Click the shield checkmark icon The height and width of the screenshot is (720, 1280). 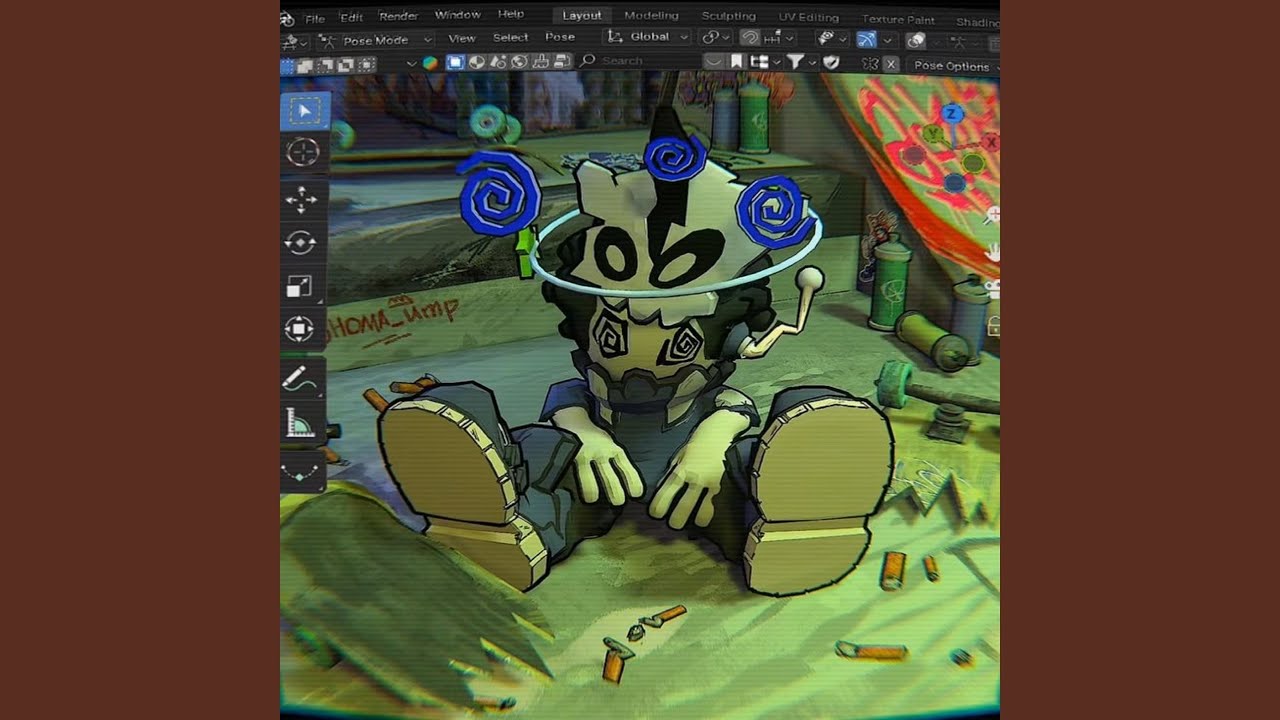click(831, 62)
